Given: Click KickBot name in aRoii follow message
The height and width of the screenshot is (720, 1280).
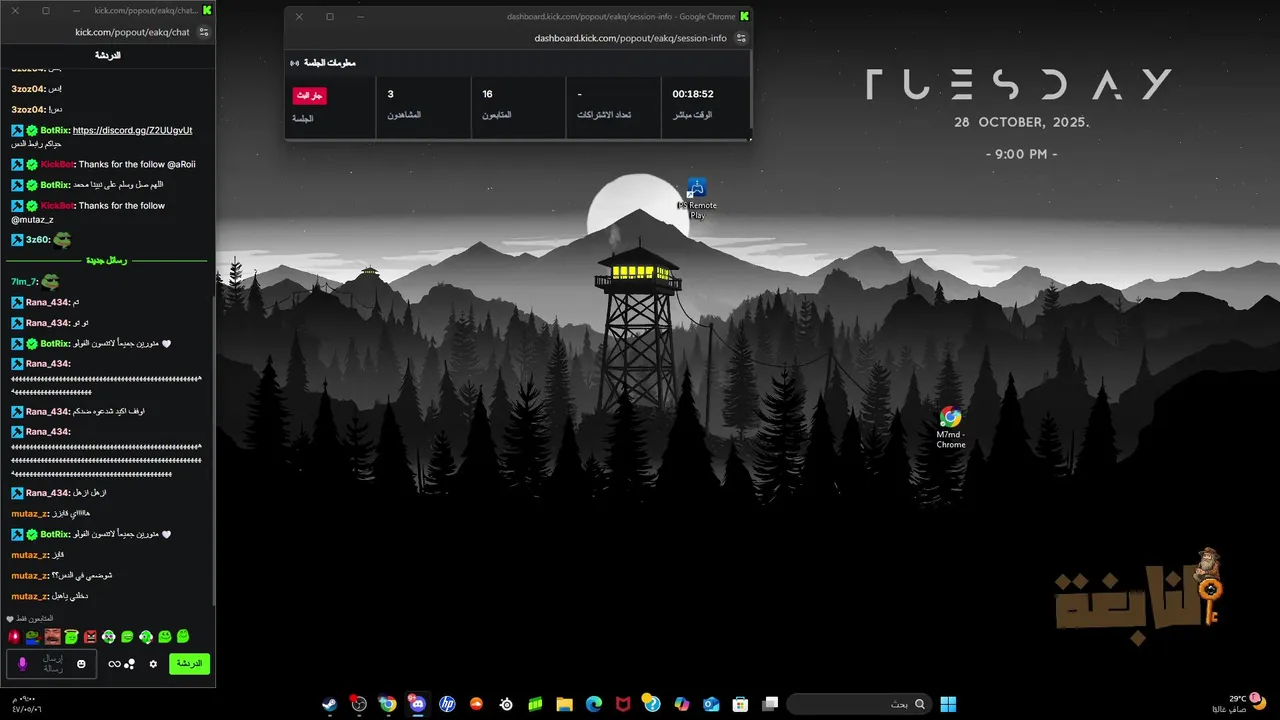Looking at the screenshot, I should coord(58,164).
